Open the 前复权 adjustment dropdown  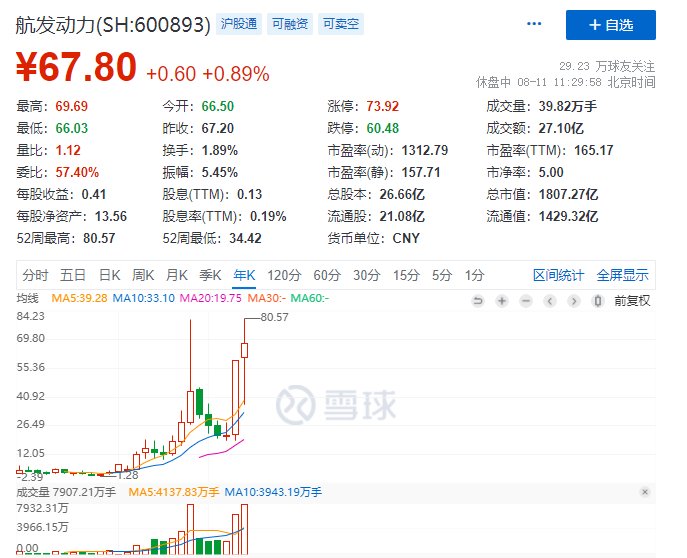[632, 301]
